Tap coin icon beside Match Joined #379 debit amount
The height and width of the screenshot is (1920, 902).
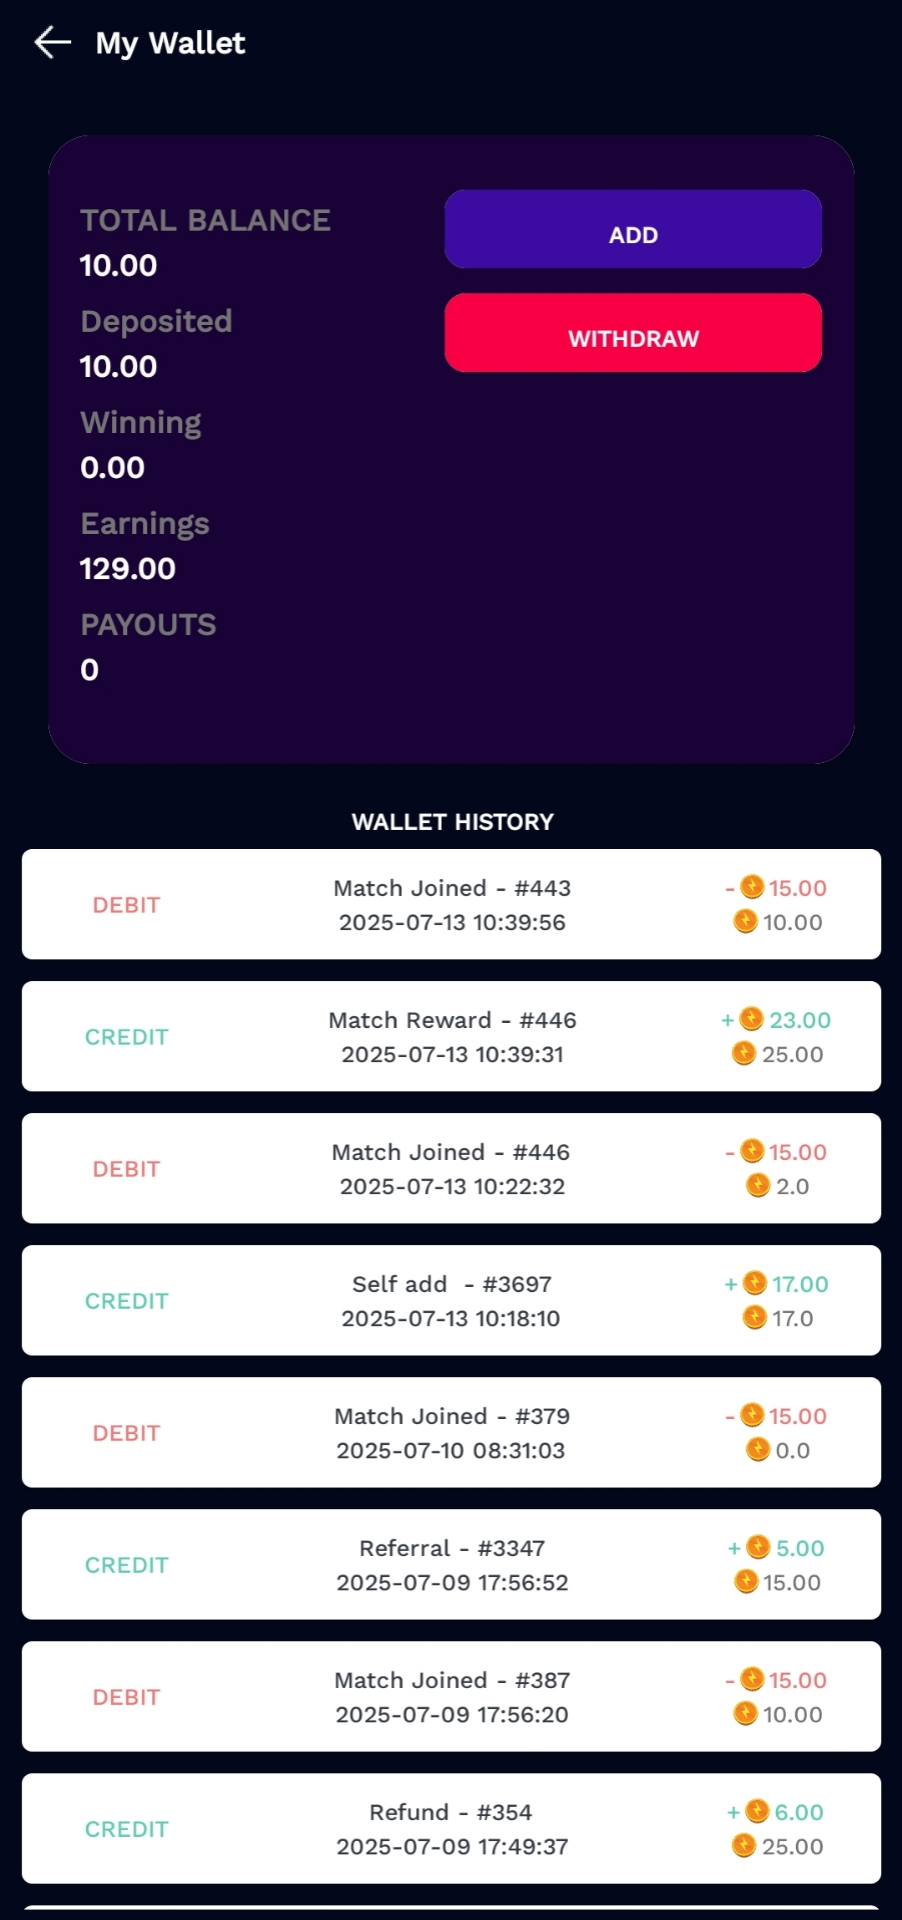[x=752, y=1415]
